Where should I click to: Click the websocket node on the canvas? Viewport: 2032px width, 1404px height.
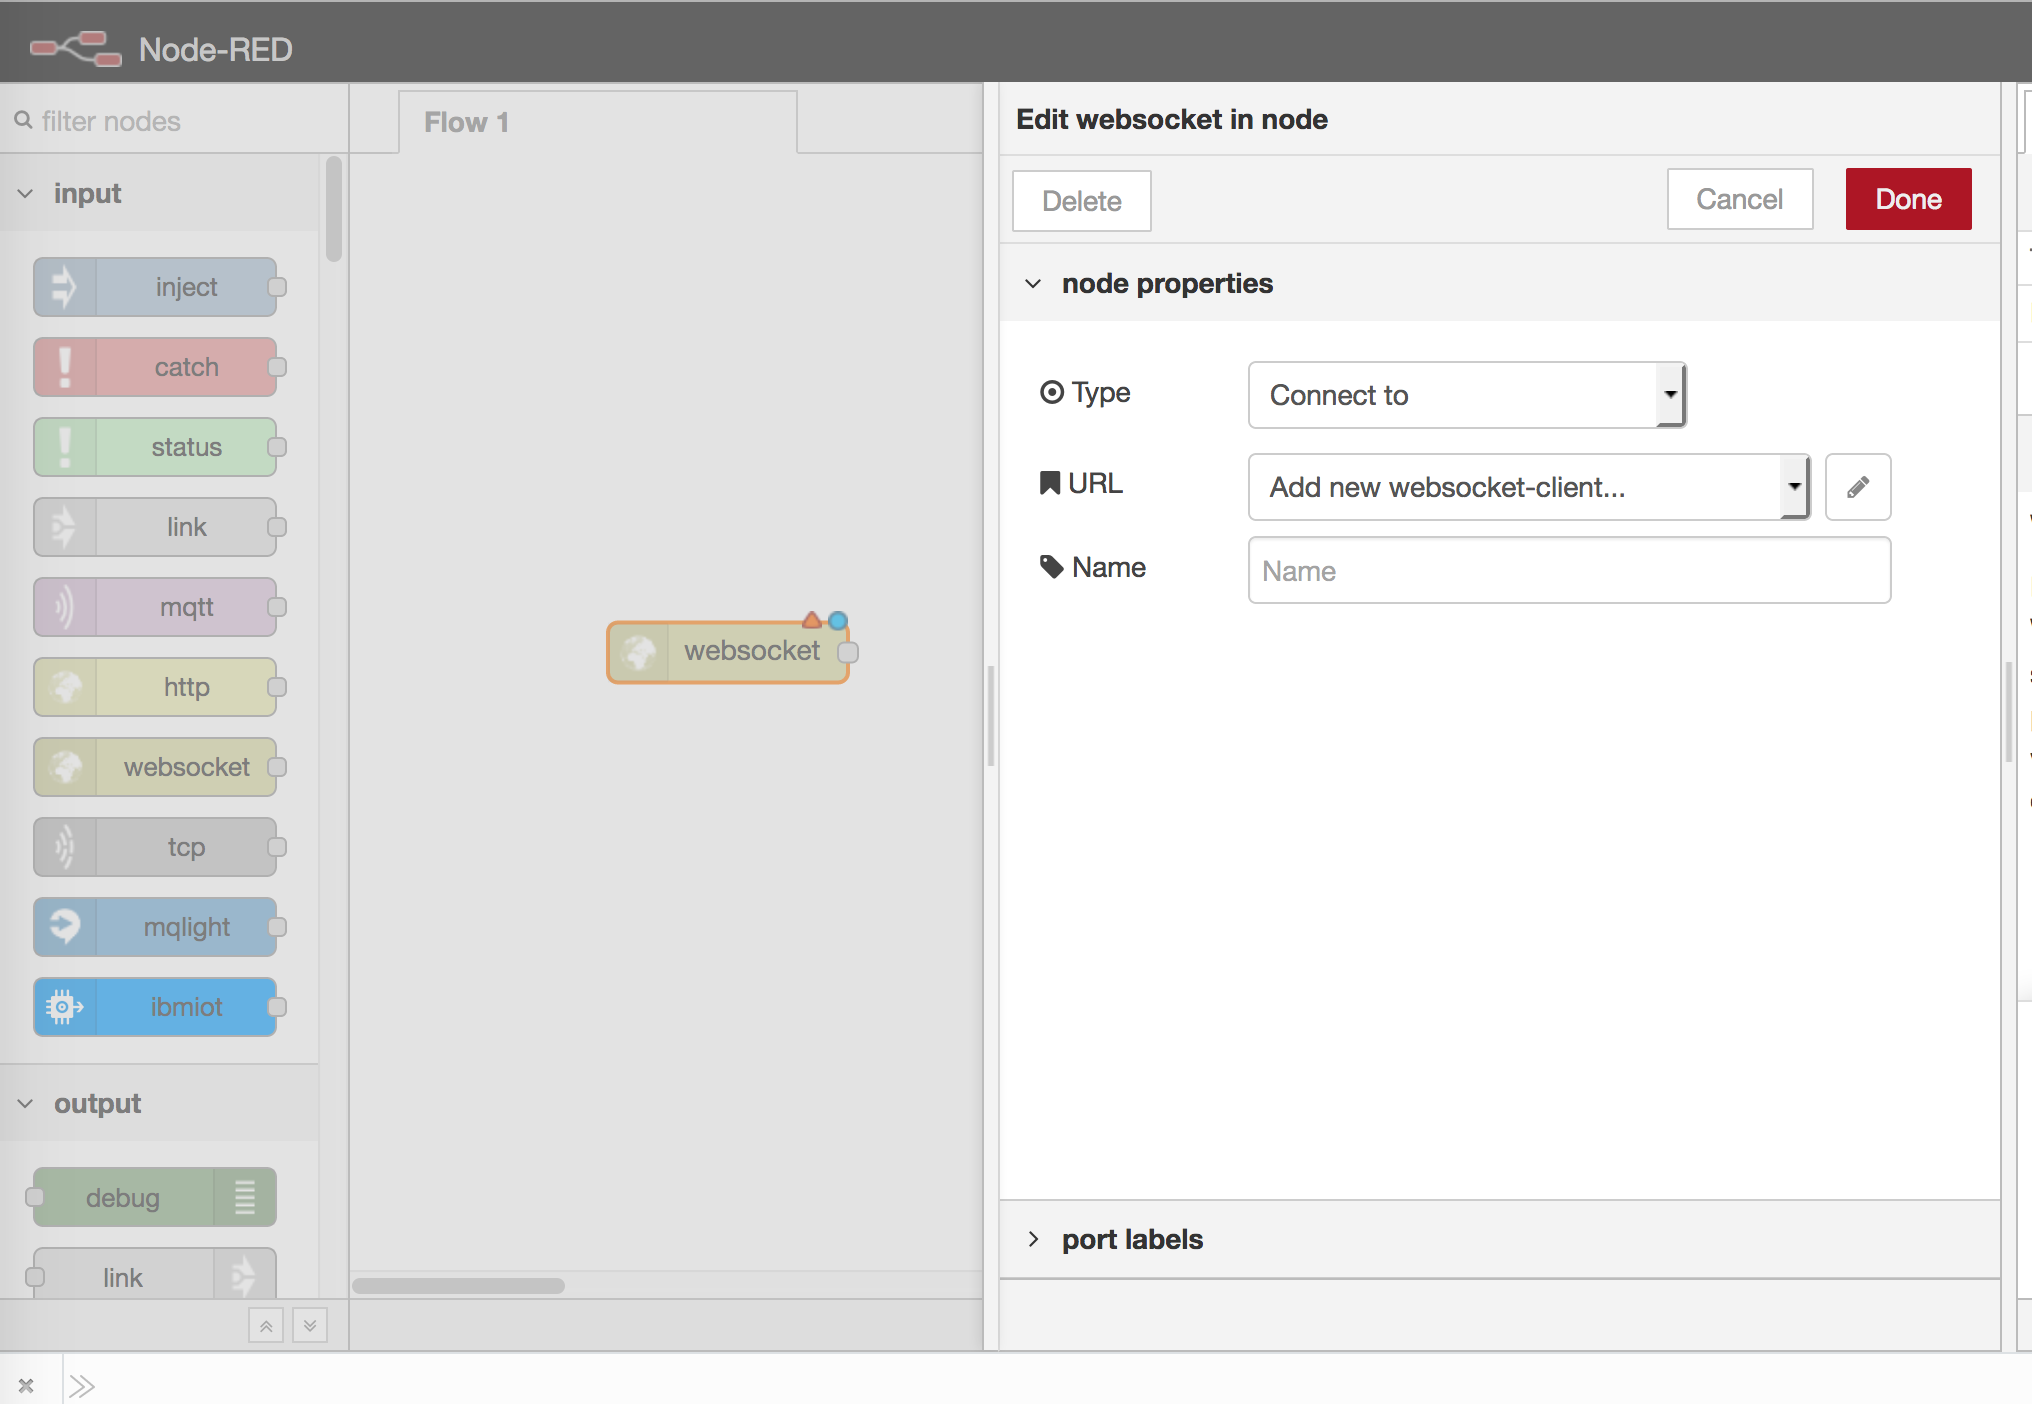coord(728,652)
